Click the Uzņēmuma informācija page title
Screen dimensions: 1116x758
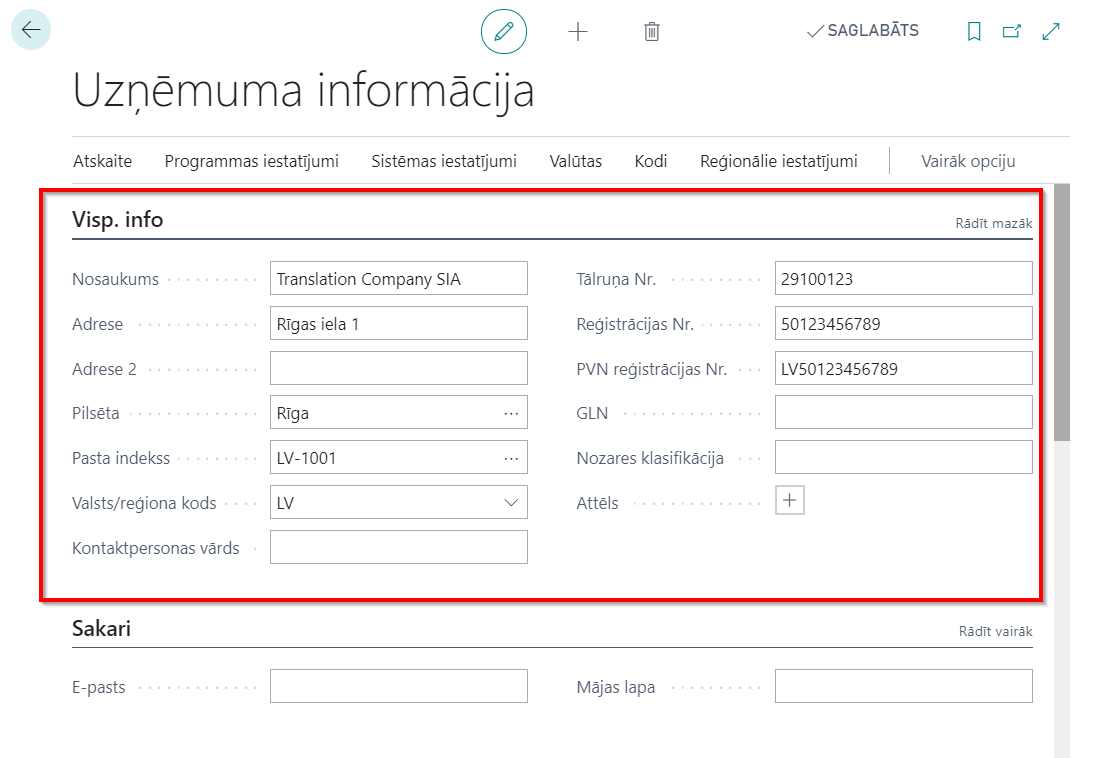point(303,91)
